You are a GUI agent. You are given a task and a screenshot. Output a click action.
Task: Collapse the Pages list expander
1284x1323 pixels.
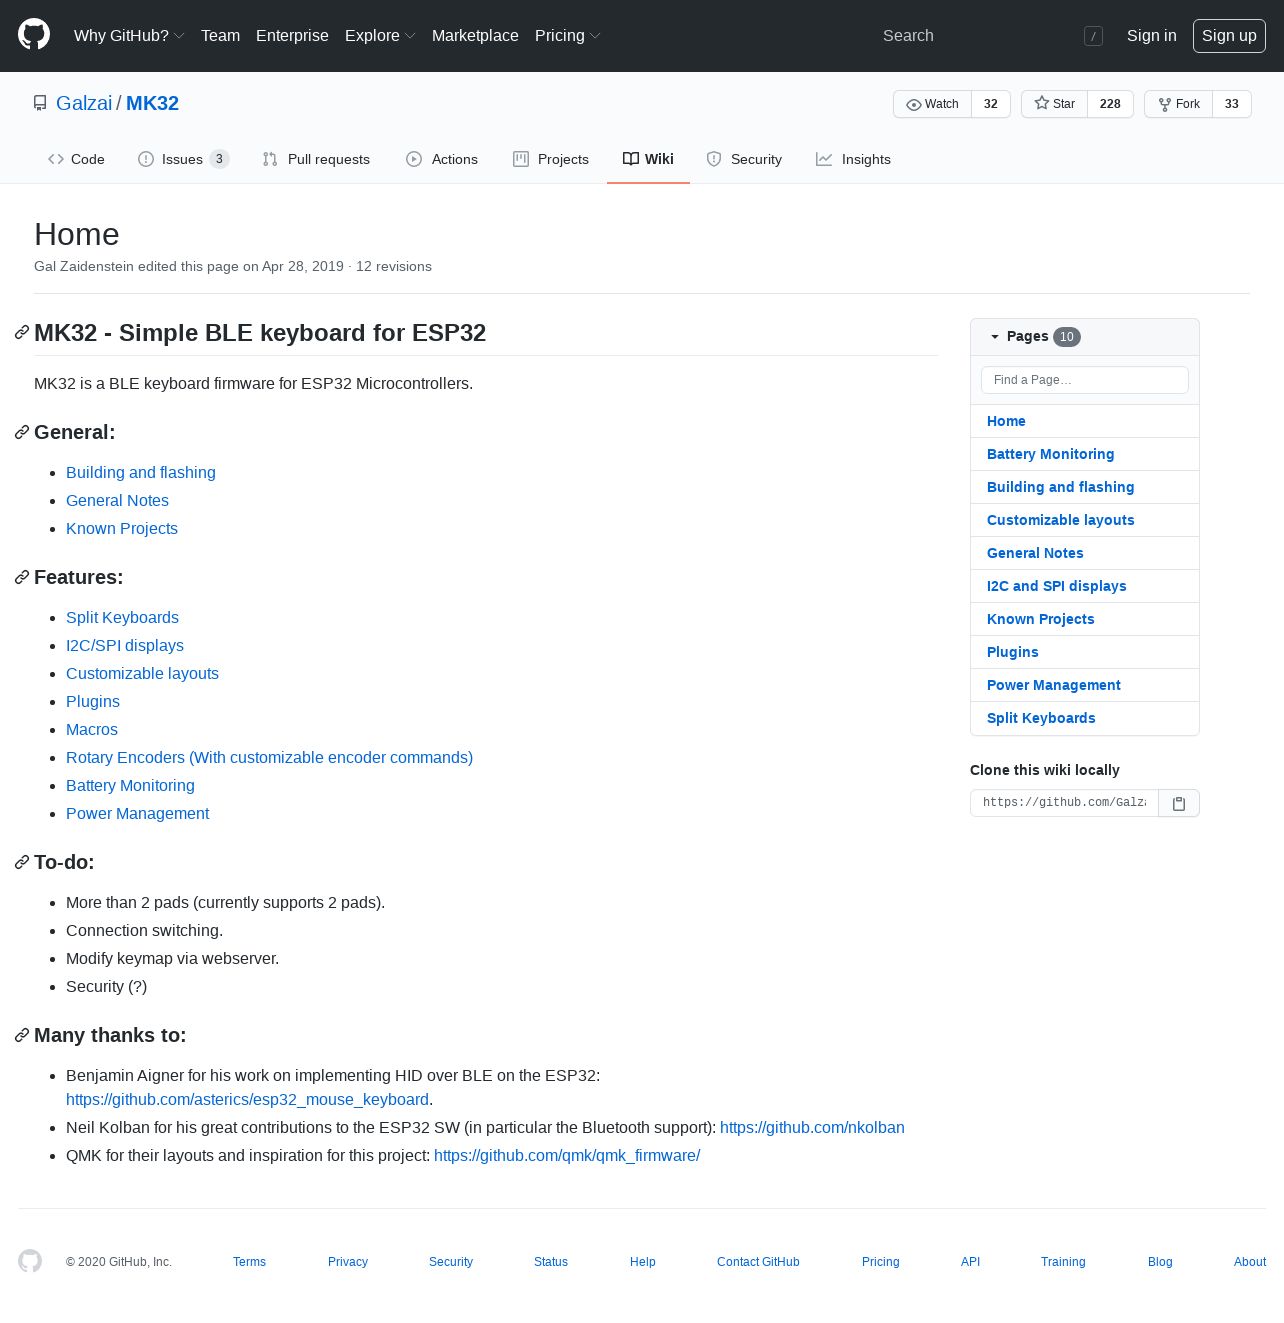click(x=995, y=336)
